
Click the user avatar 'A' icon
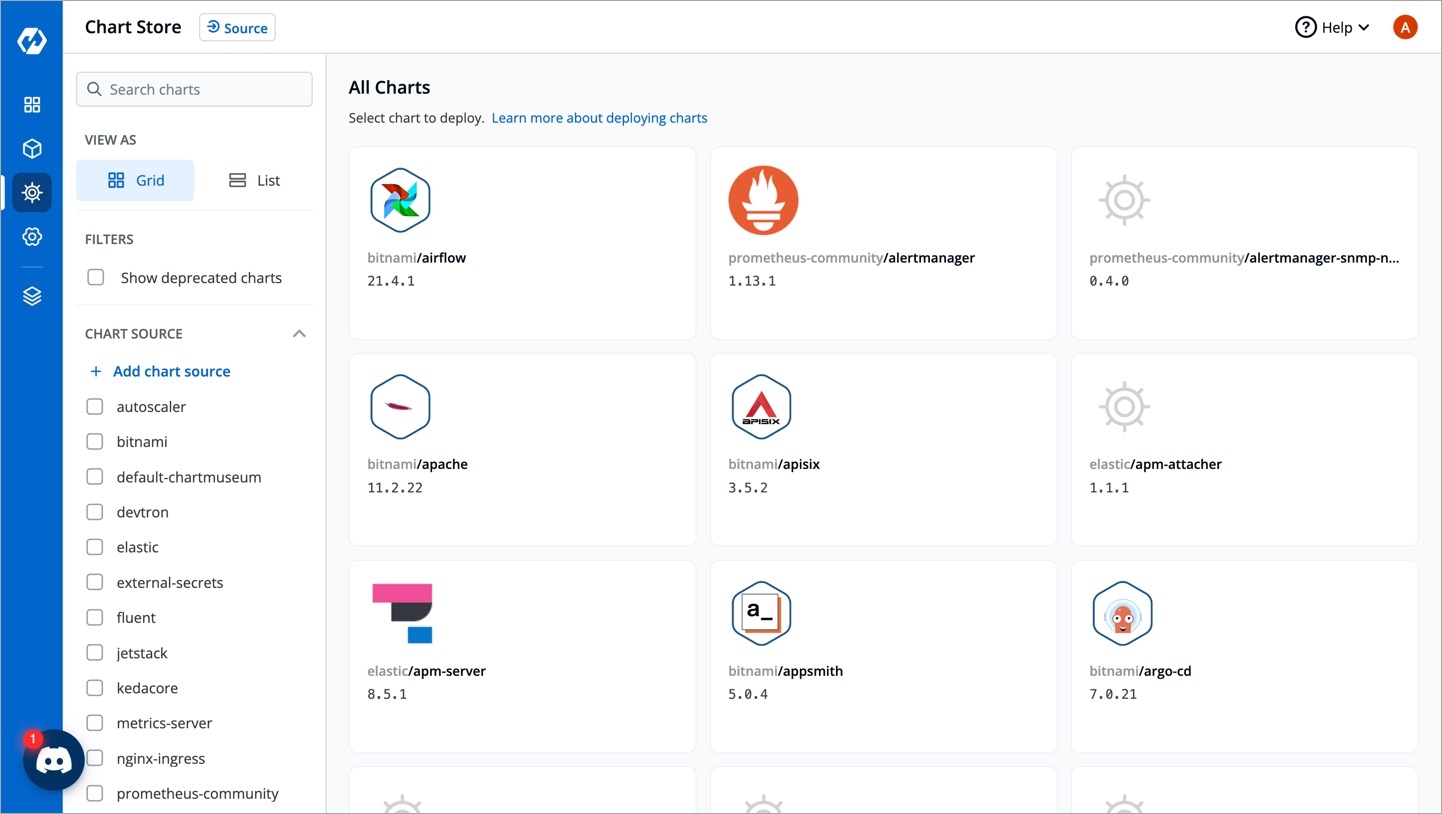click(x=1405, y=28)
